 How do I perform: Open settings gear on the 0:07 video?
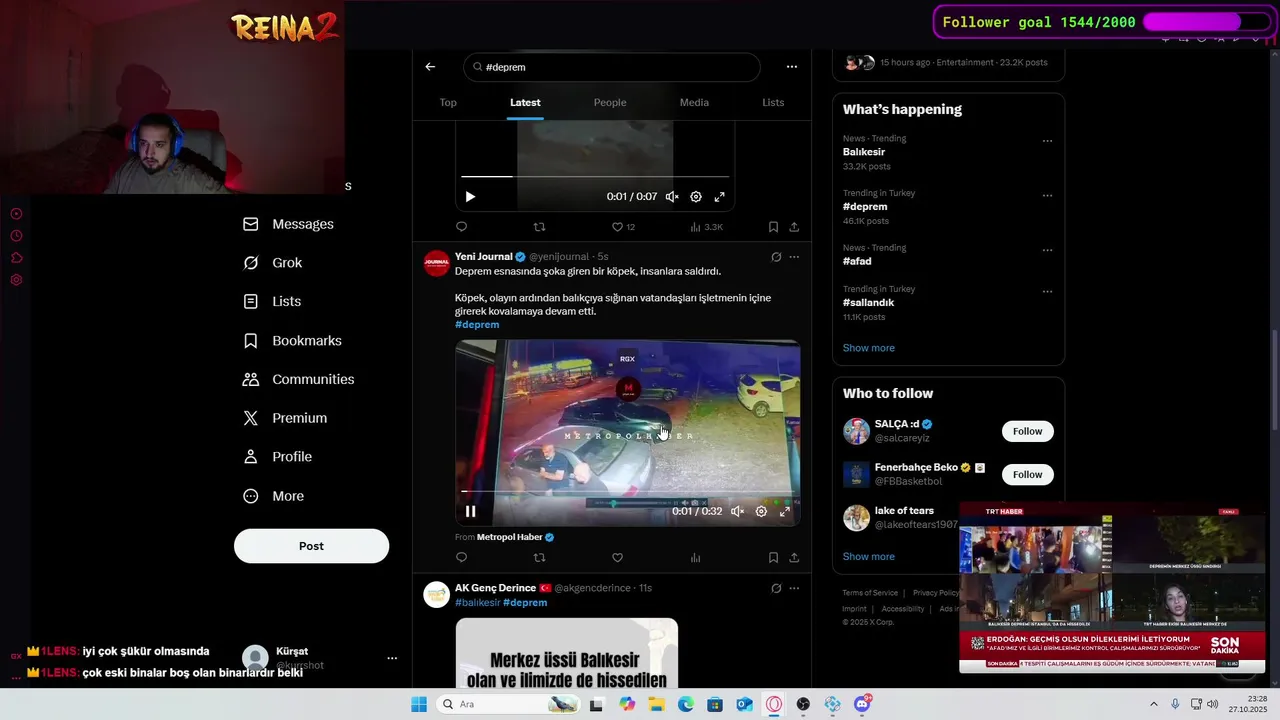696,197
